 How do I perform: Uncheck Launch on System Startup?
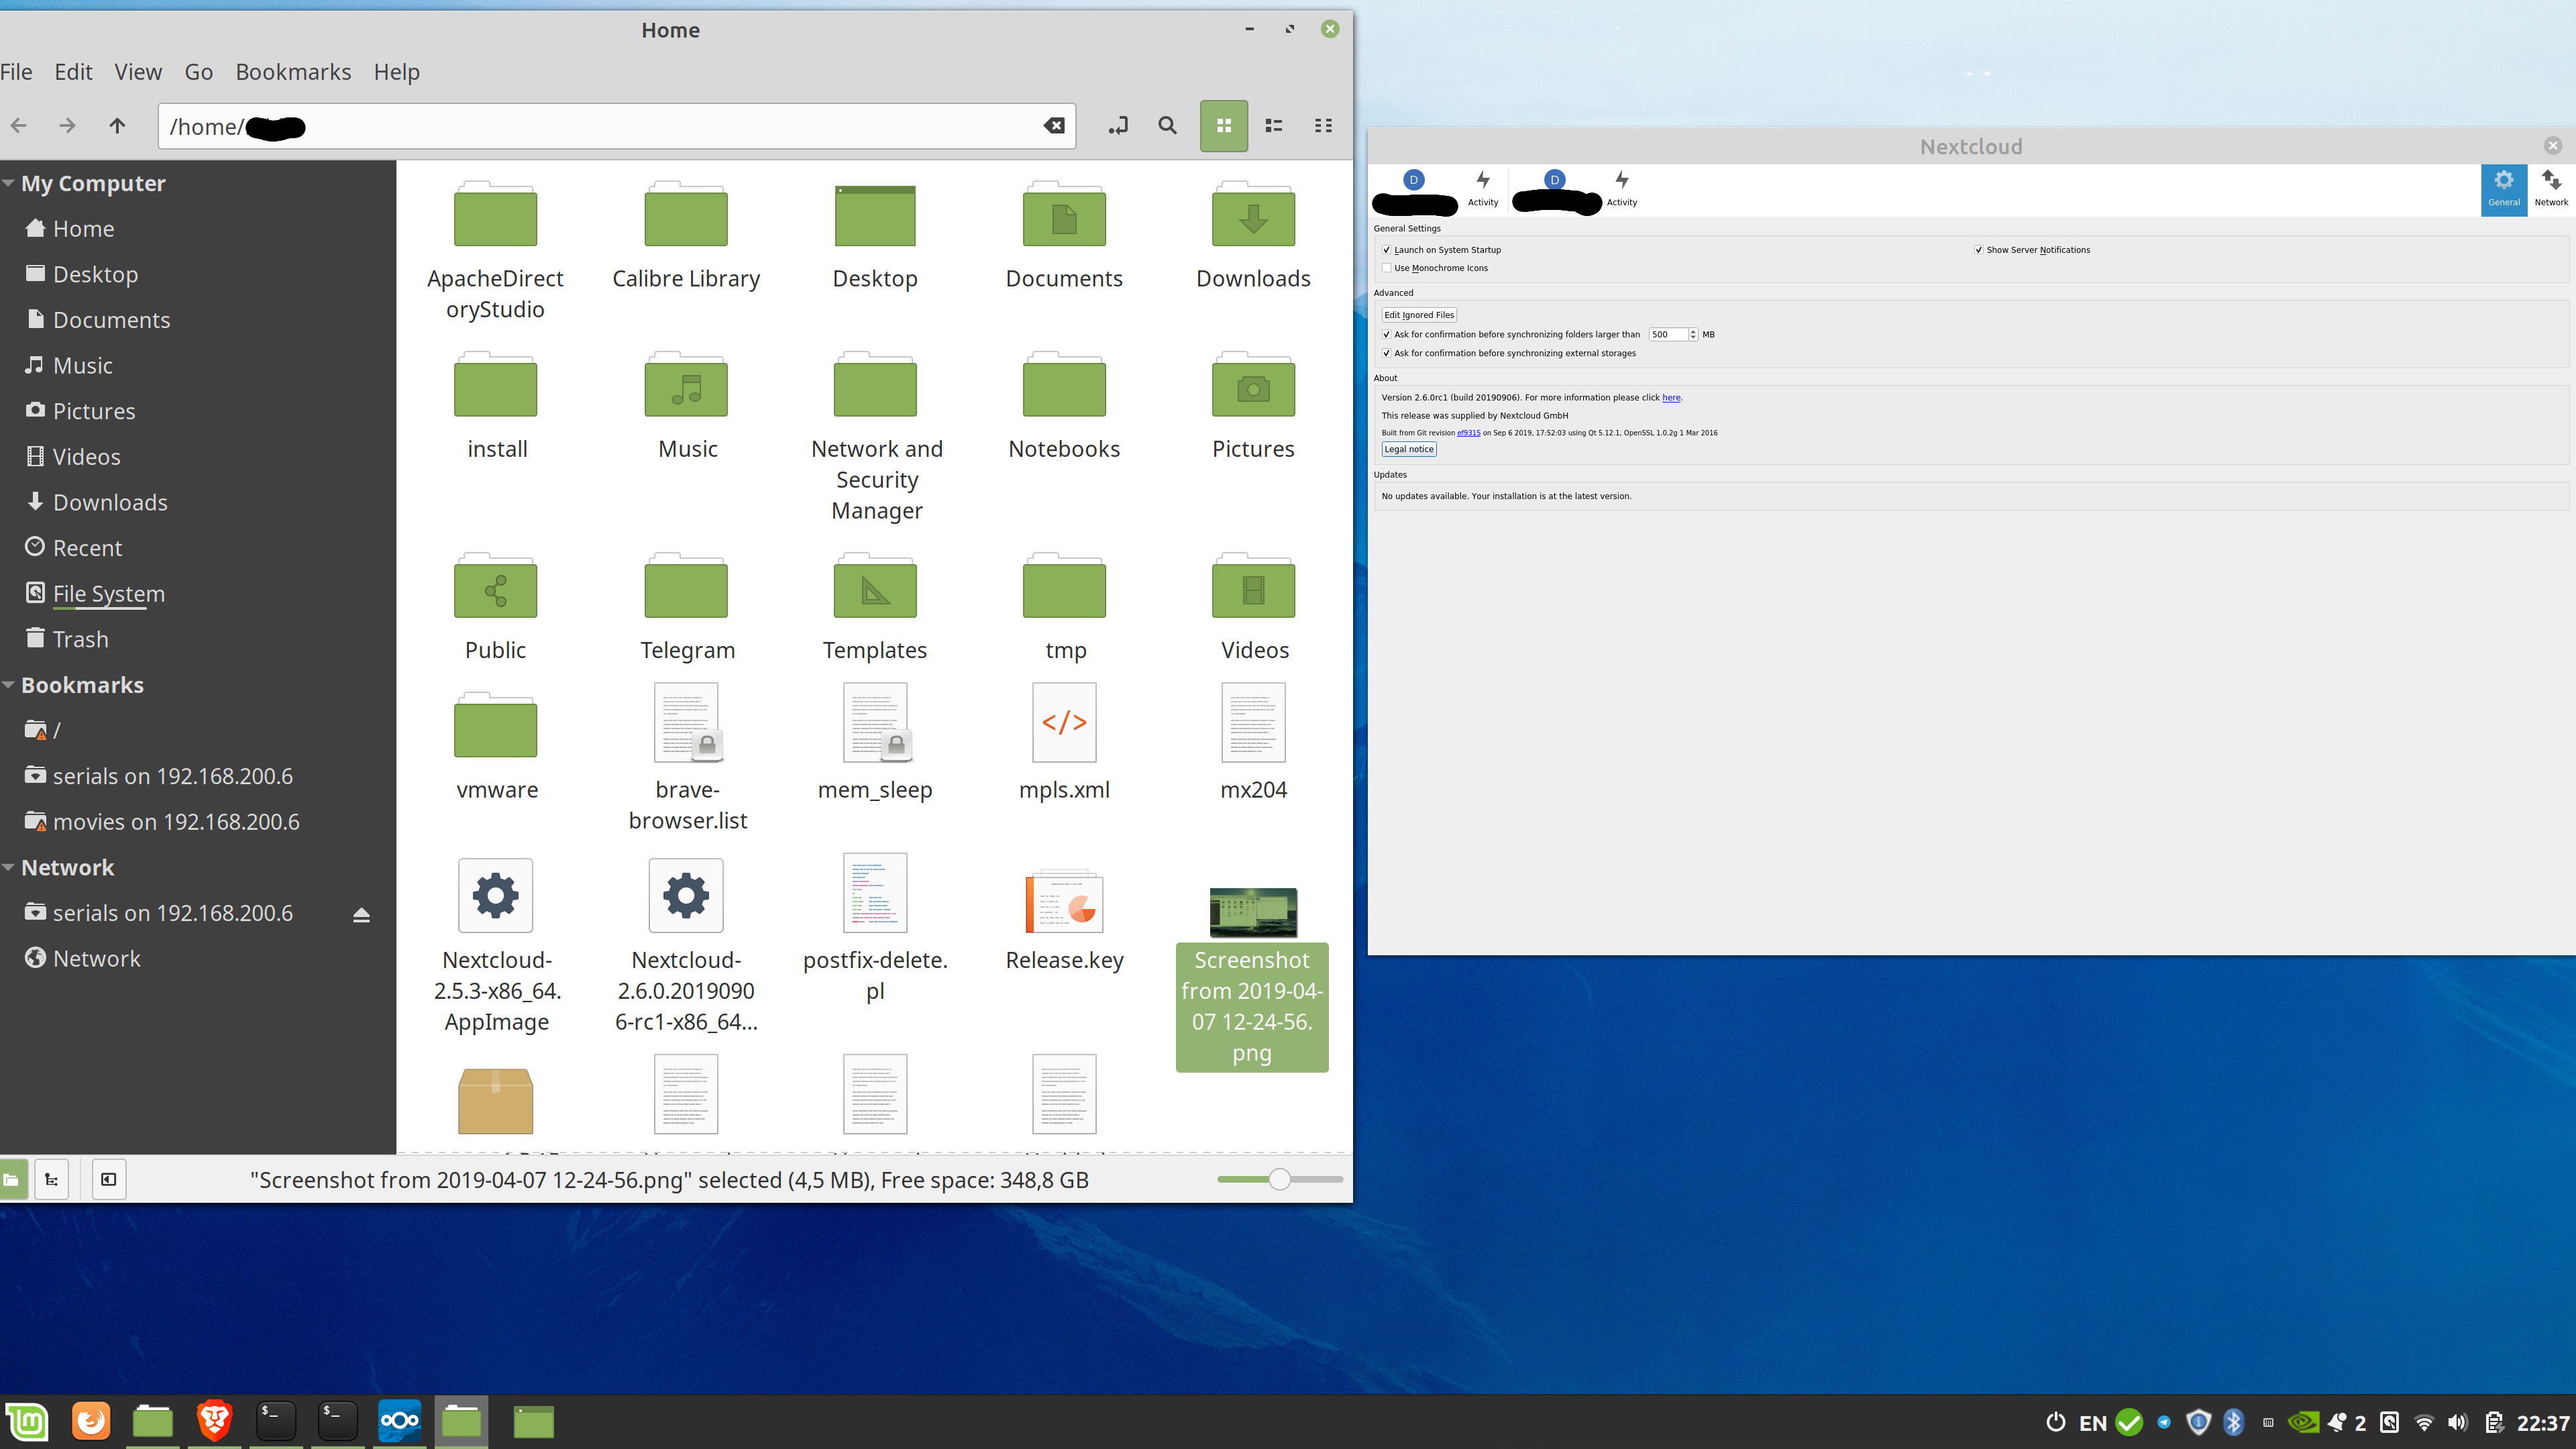(x=1387, y=250)
